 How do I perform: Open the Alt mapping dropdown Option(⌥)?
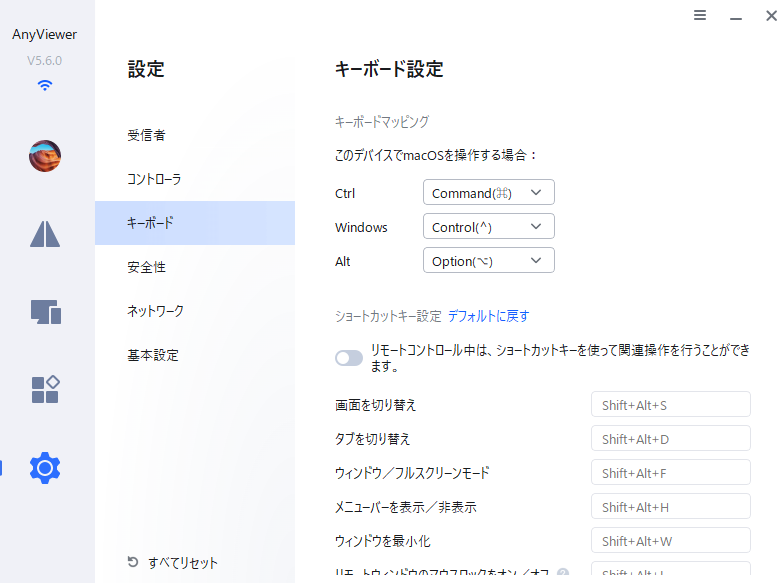pyautogui.click(x=489, y=261)
